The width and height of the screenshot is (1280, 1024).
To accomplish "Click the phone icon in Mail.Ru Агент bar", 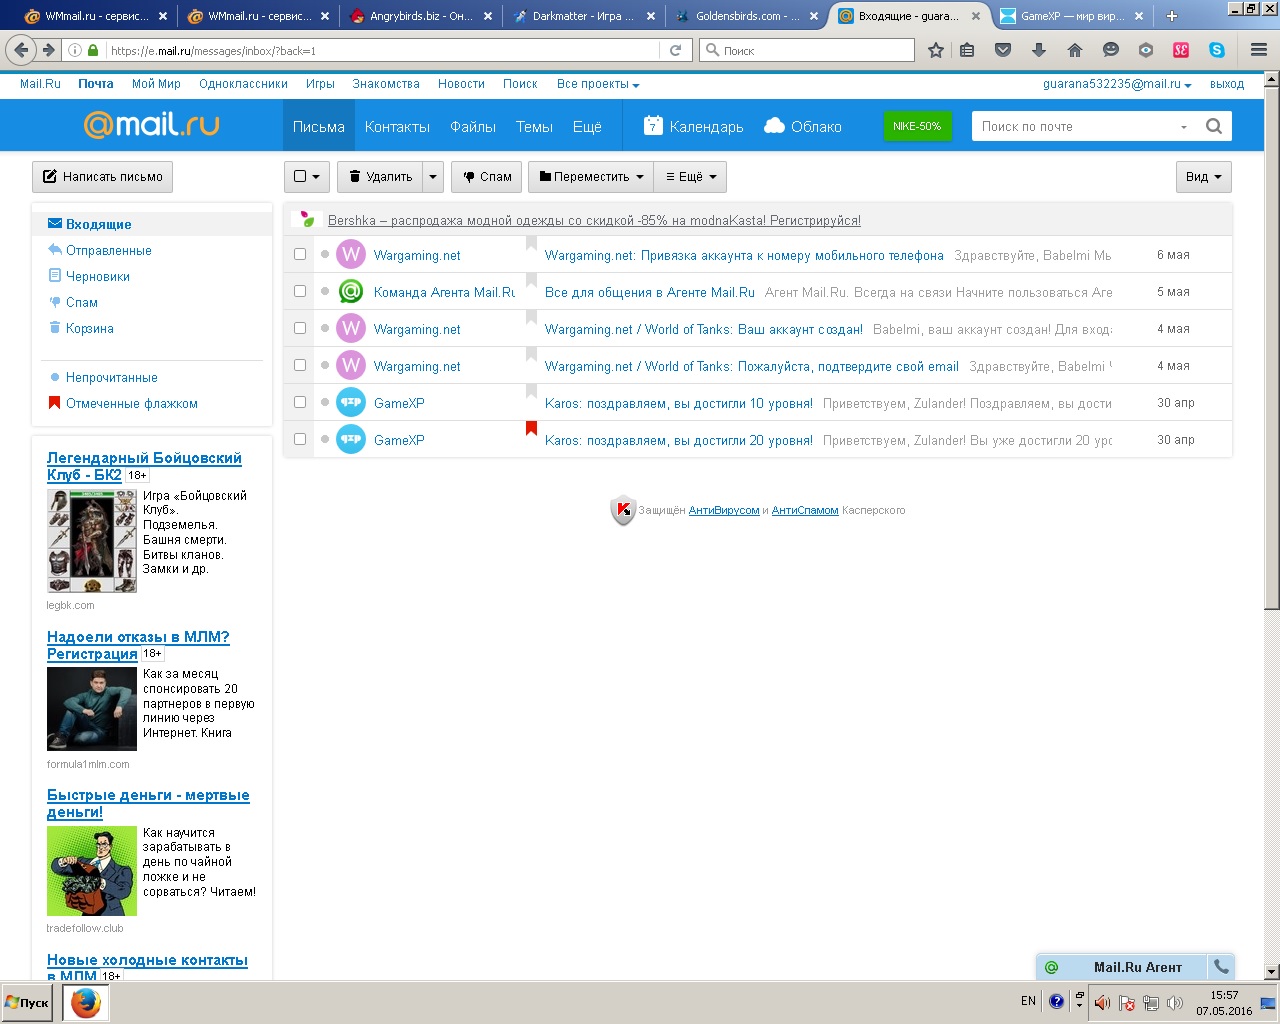I will [1221, 967].
